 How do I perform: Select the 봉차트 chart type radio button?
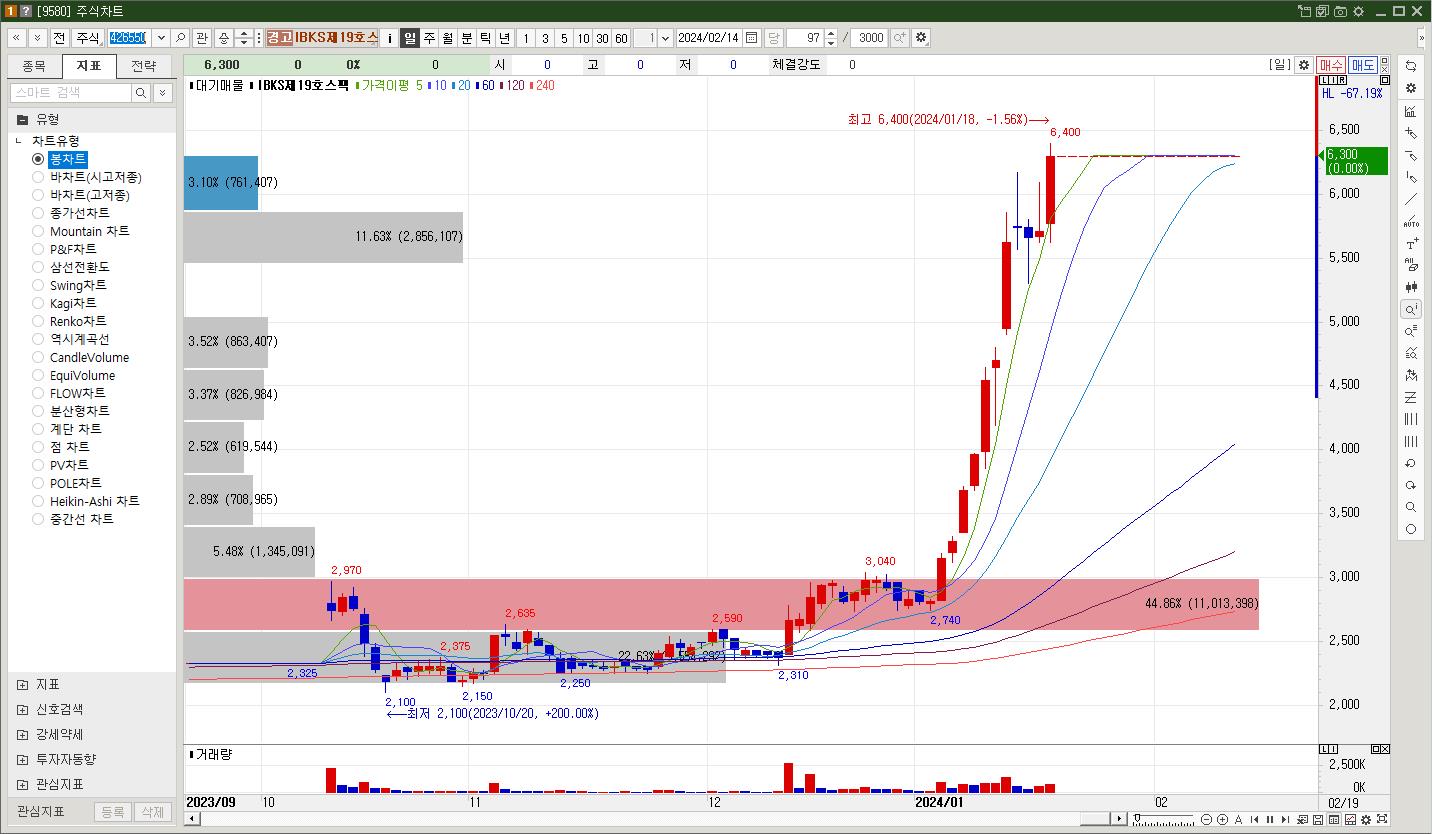click(x=38, y=159)
